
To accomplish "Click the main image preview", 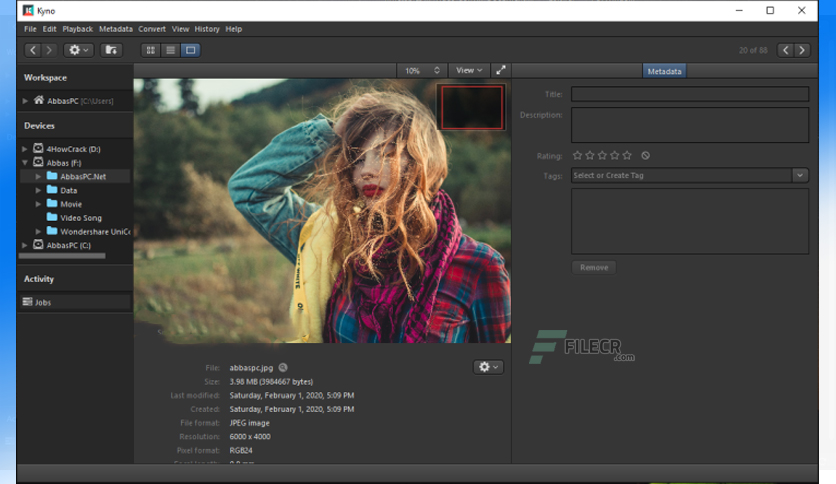I will click(x=322, y=211).
